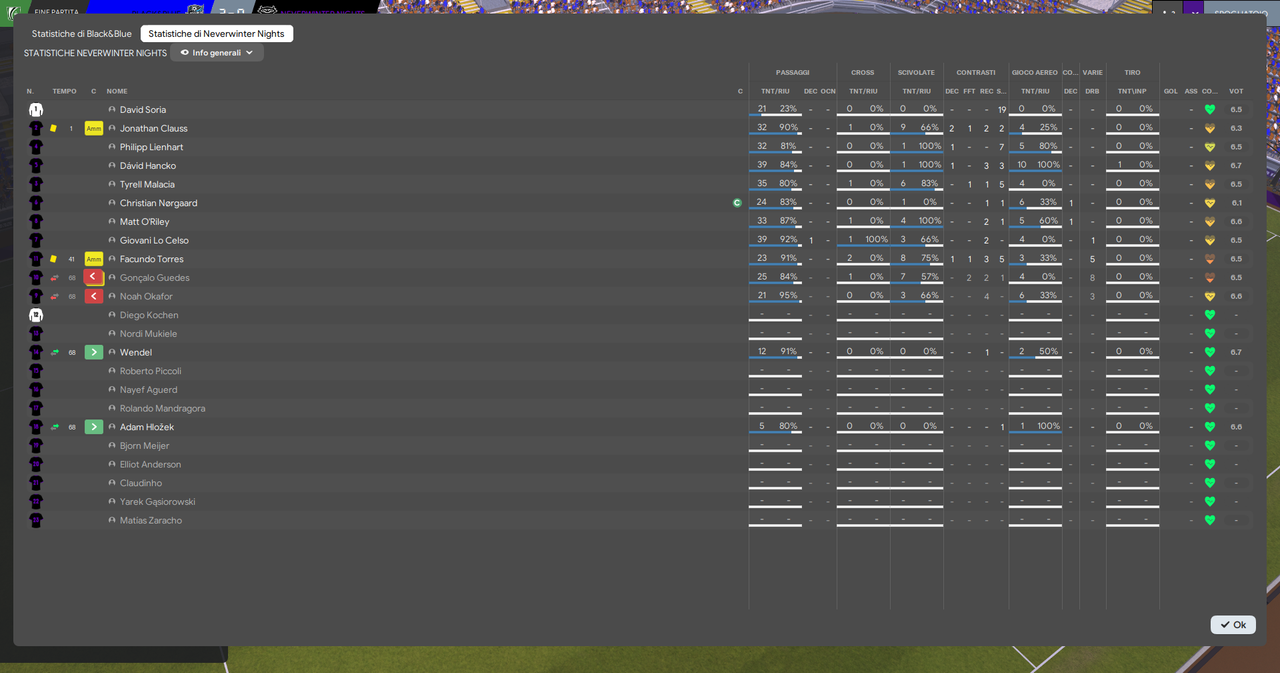Viewport: 1280px width, 673px height.
Task: Click the yellow card icon beside Jonathan Clauss
Action: (x=54, y=129)
